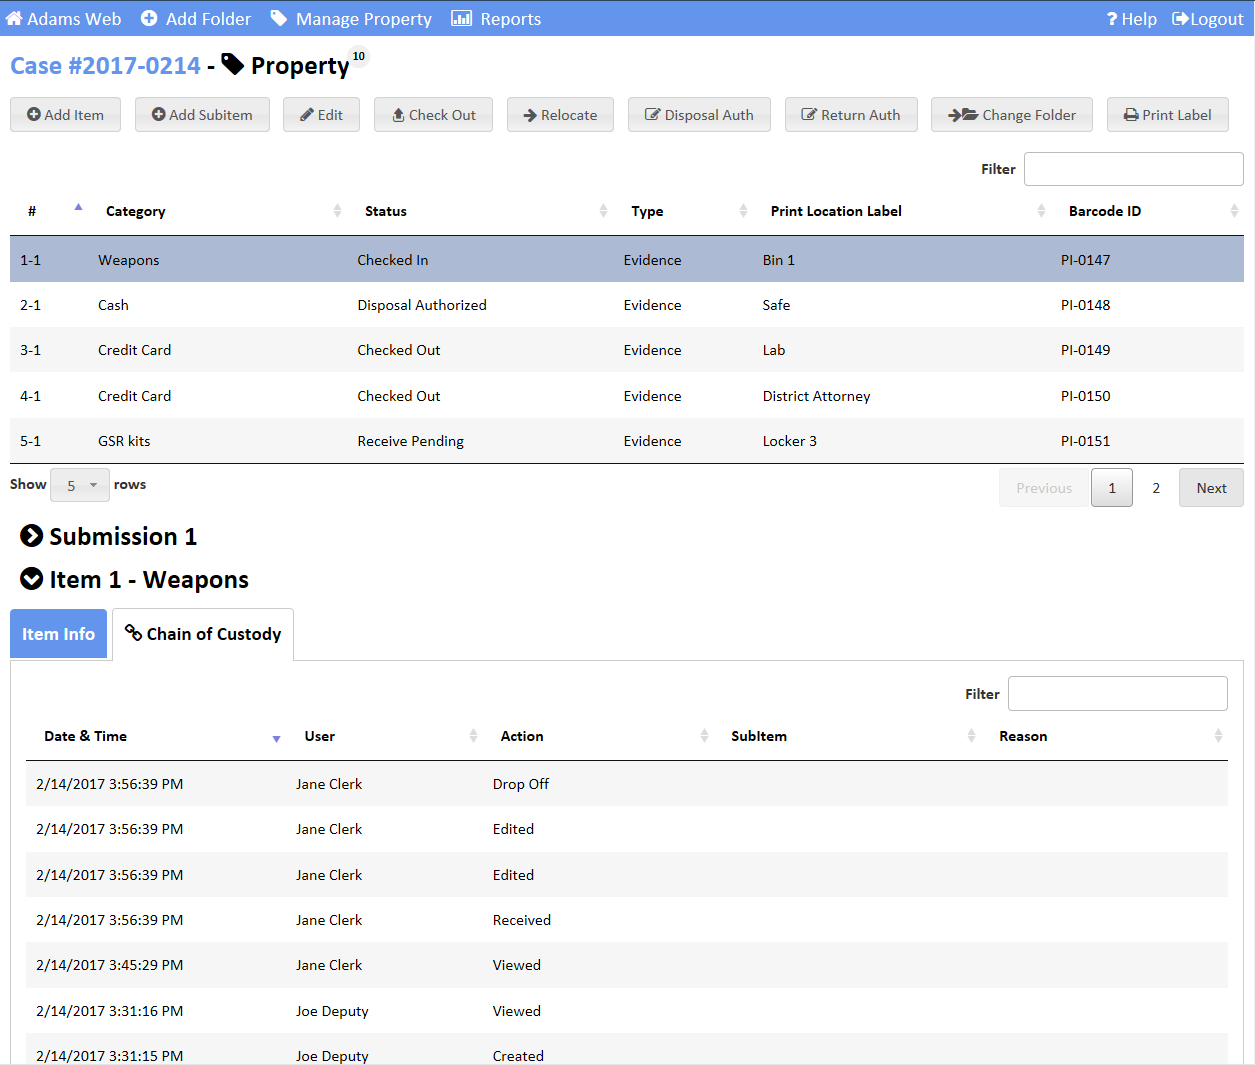Click the Adams Web home icon
This screenshot has width=1255, height=1065.
tap(14, 19)
